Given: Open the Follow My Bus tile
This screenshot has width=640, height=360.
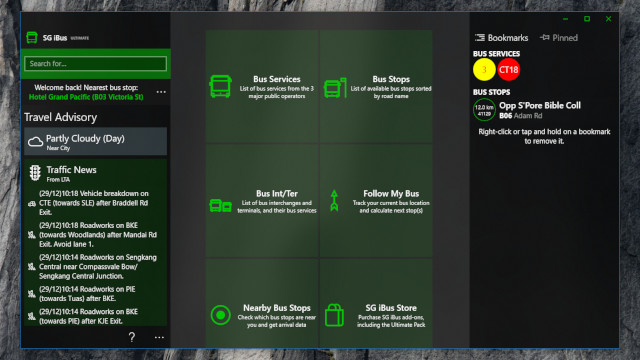Looking at the screenshot, I should pyautogui.click(x=376, y=201).
